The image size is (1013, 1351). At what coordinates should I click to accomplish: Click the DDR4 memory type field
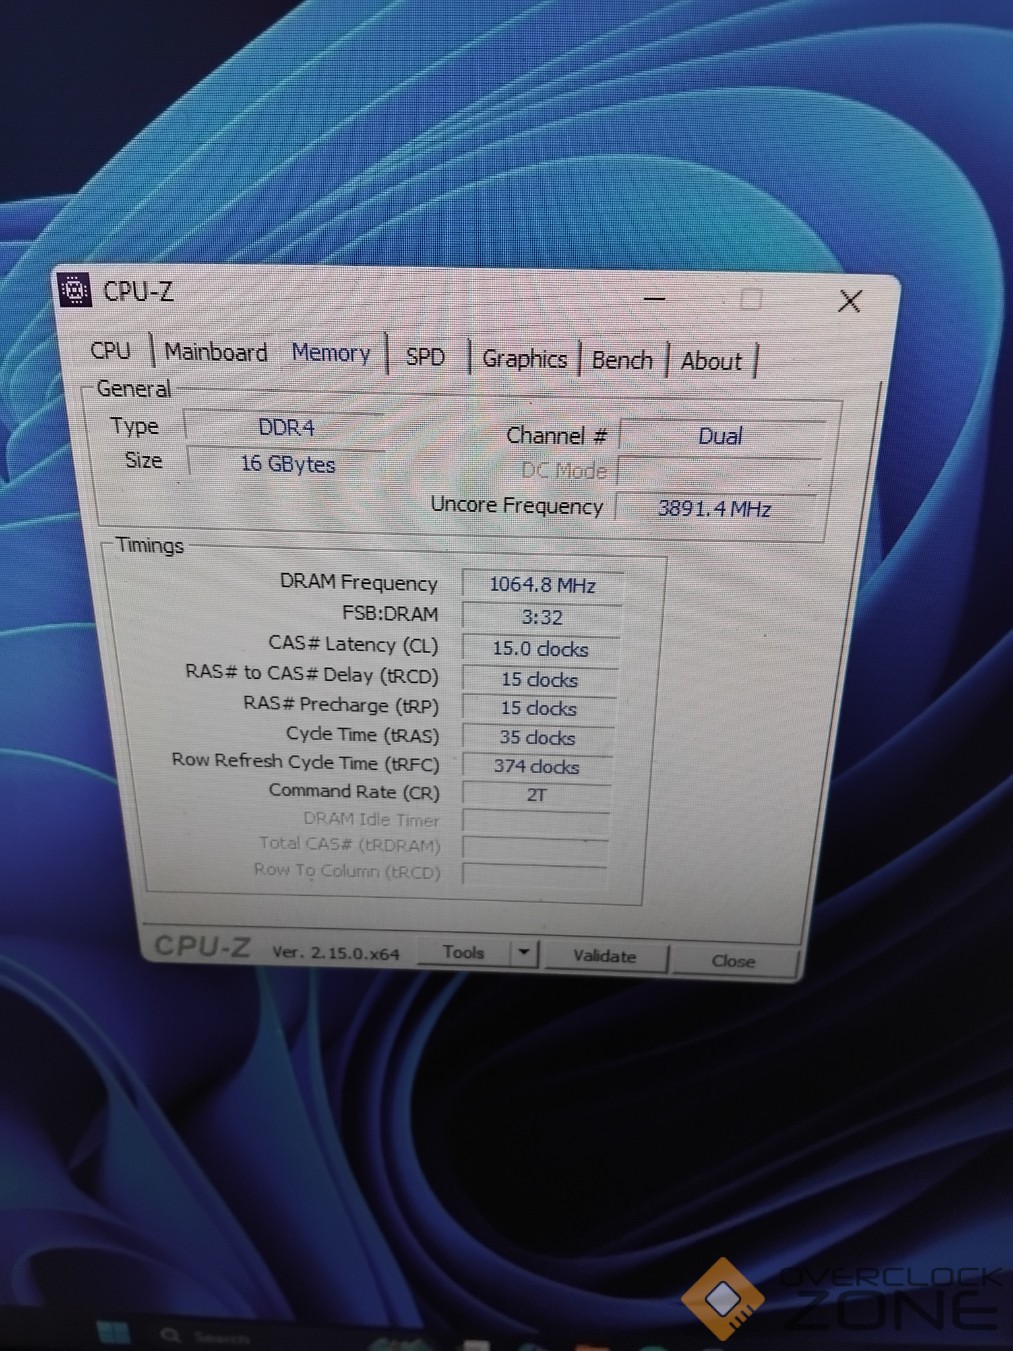pyautogui.click(x=285, y=427)
